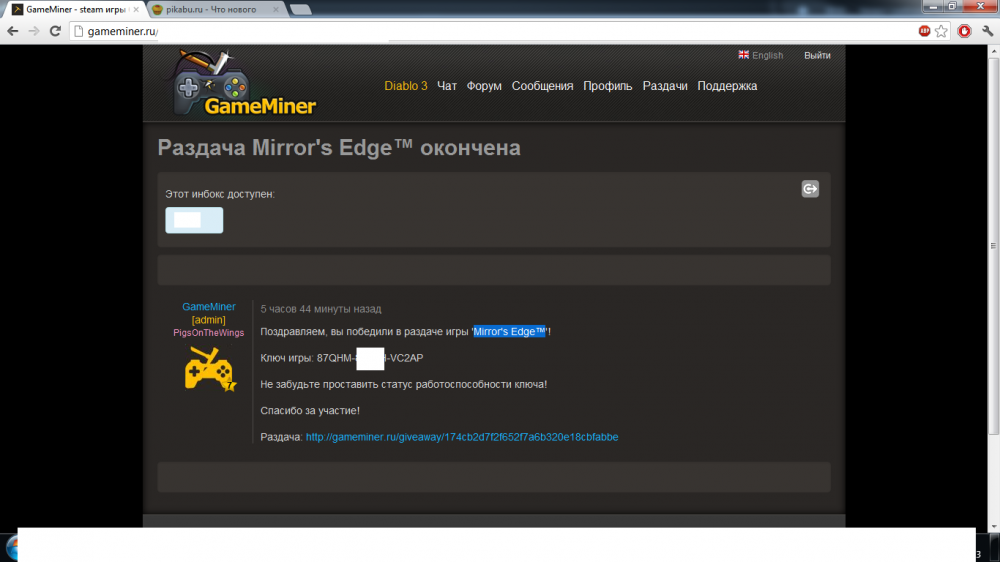Open the Diablo 3 menu item

(405, 86)
